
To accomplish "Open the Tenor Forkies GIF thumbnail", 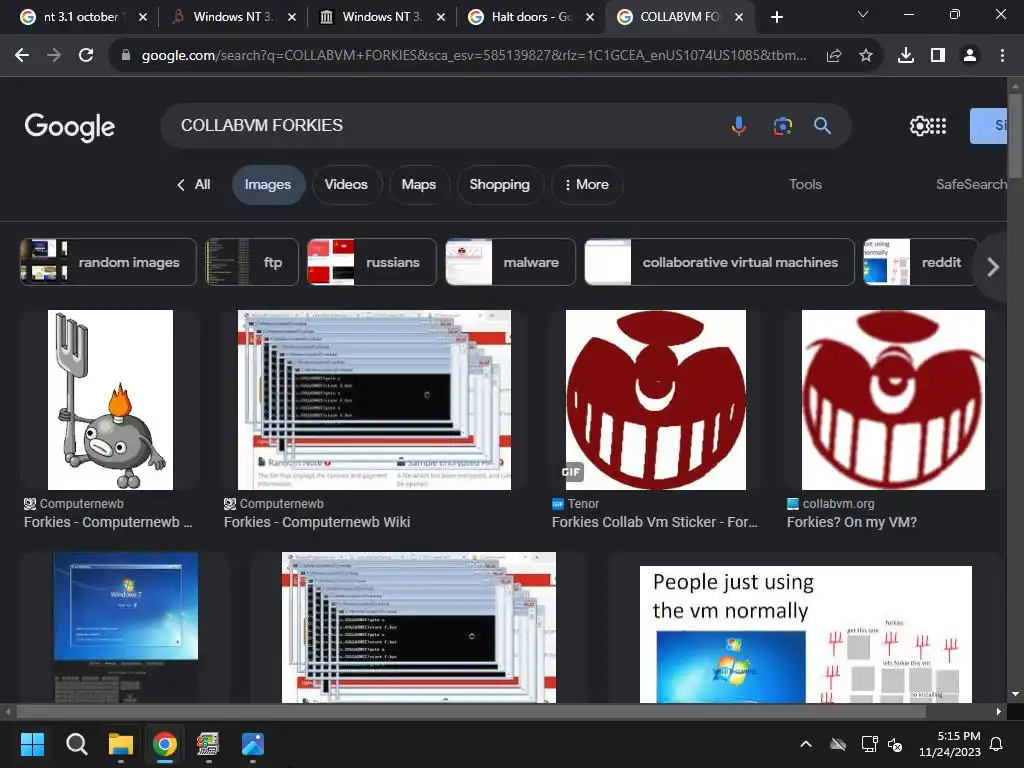I will (656, 400).
